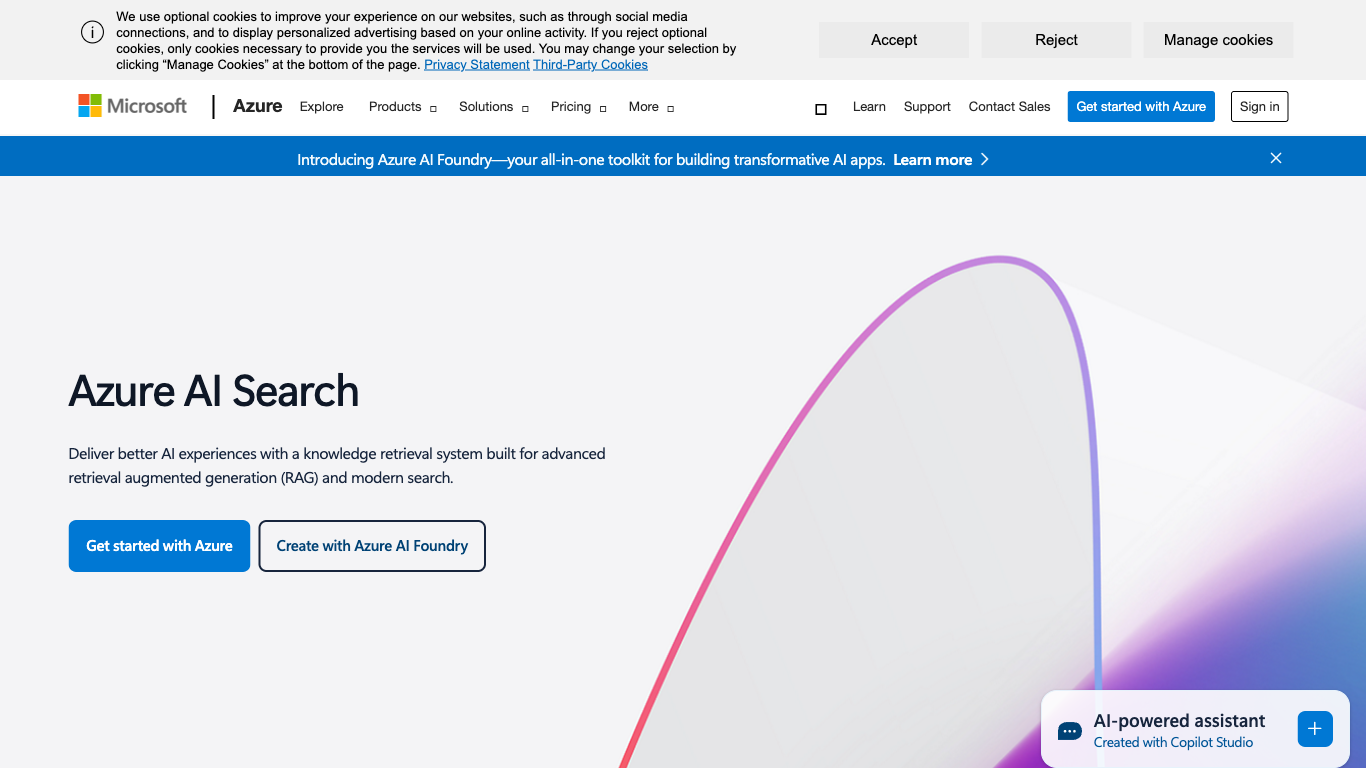This screenshot has height=768, width=1366.
Task: Open the Learn link in header
Action: pos(869,107)
